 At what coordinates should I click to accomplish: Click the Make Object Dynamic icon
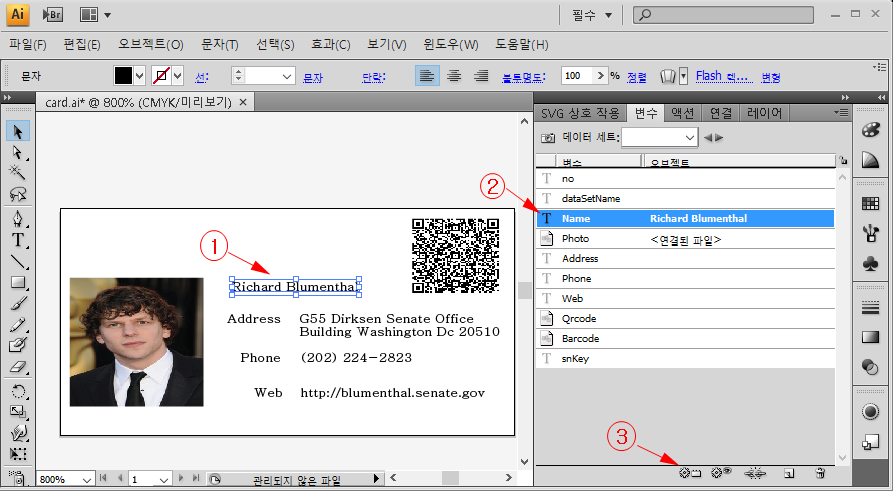click(689, 473)
